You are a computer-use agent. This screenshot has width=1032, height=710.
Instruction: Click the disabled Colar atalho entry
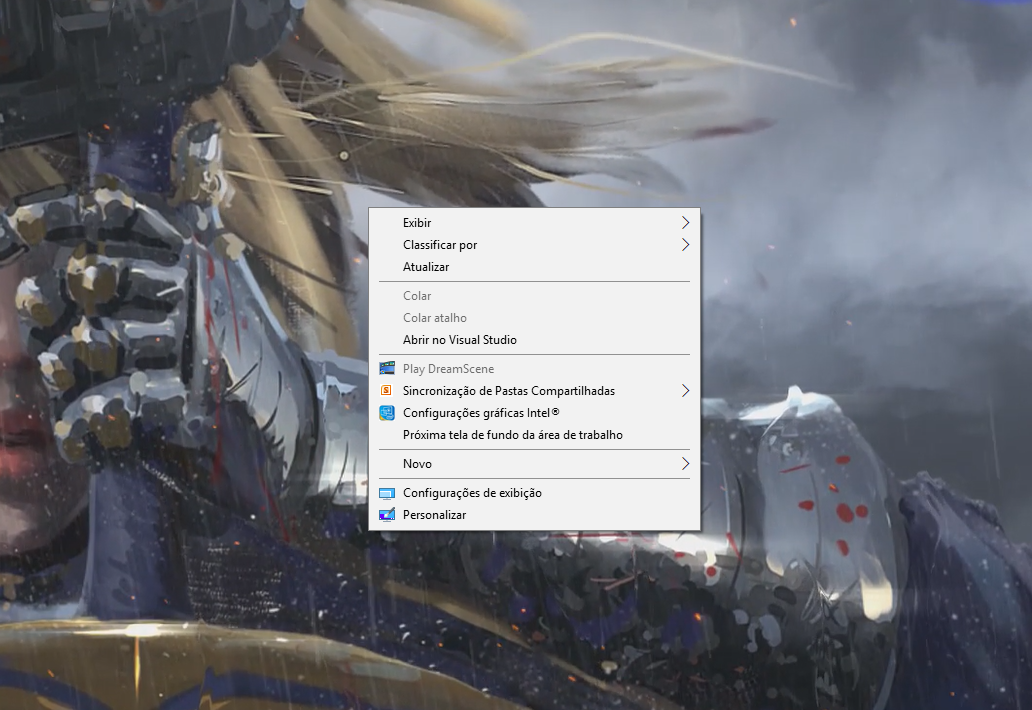534,318
